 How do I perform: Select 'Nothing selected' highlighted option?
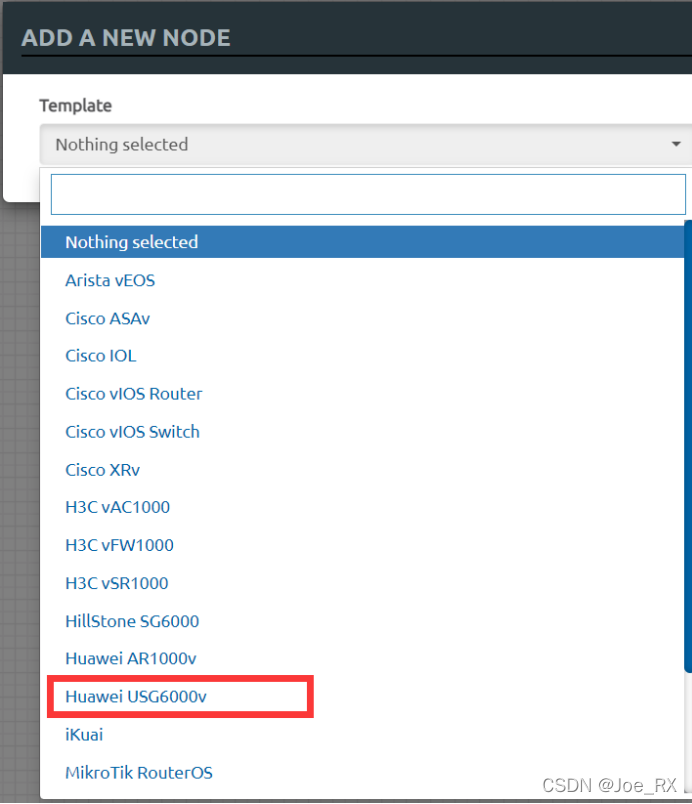coord(363,242)
